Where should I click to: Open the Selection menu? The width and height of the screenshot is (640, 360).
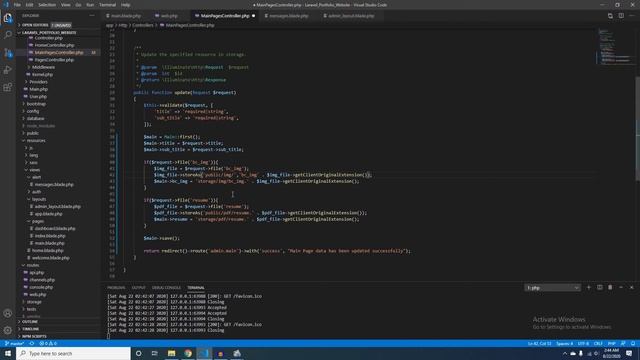47,5
